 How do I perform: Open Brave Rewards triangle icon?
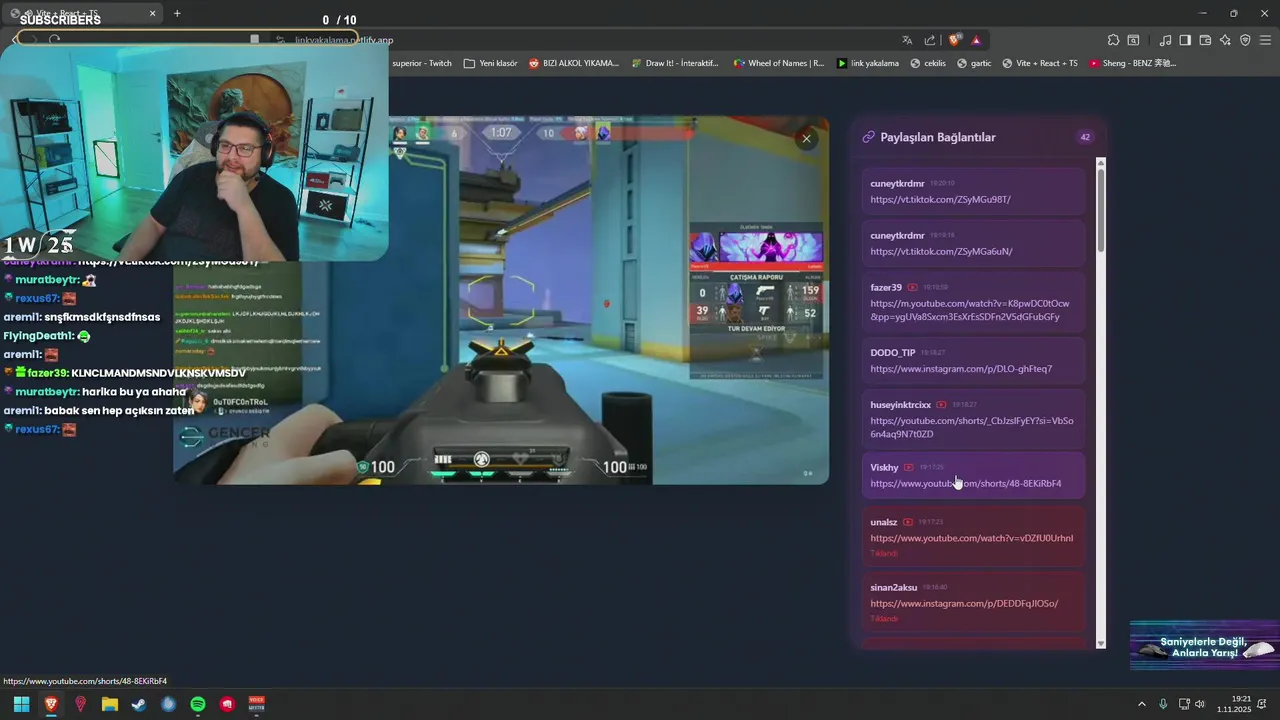(976, 40)
